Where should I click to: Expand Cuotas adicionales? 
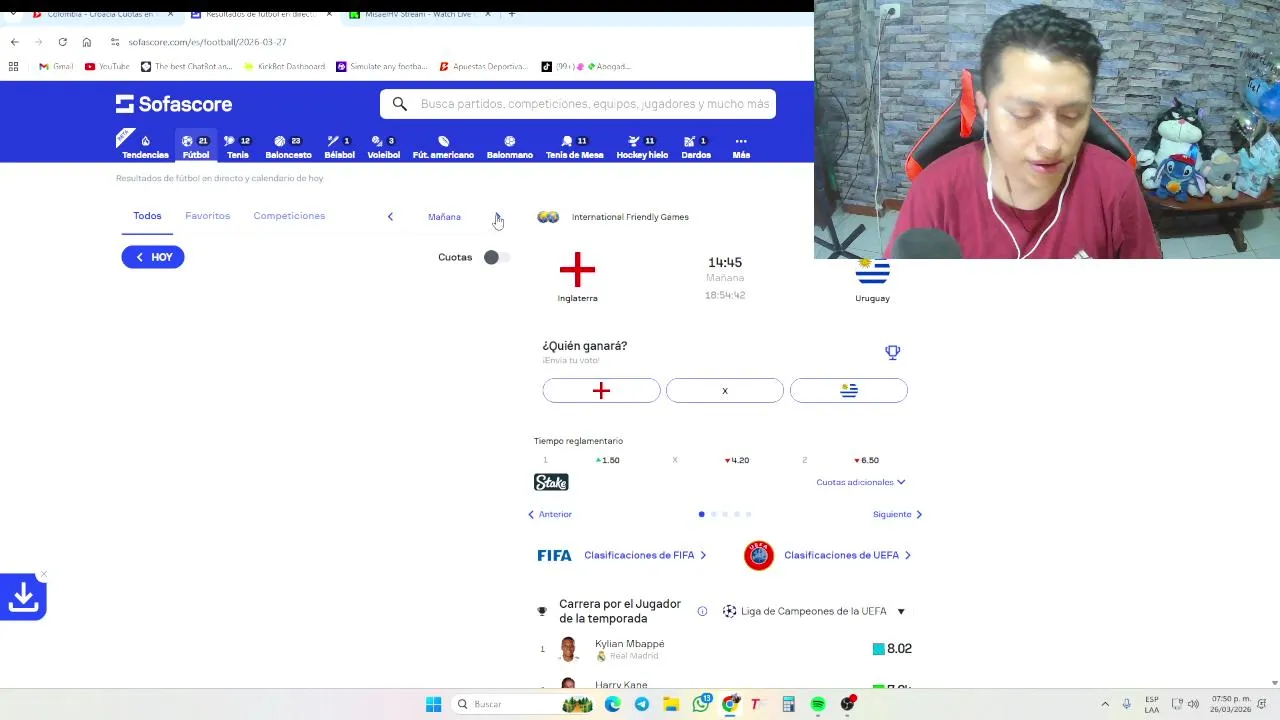861,482
